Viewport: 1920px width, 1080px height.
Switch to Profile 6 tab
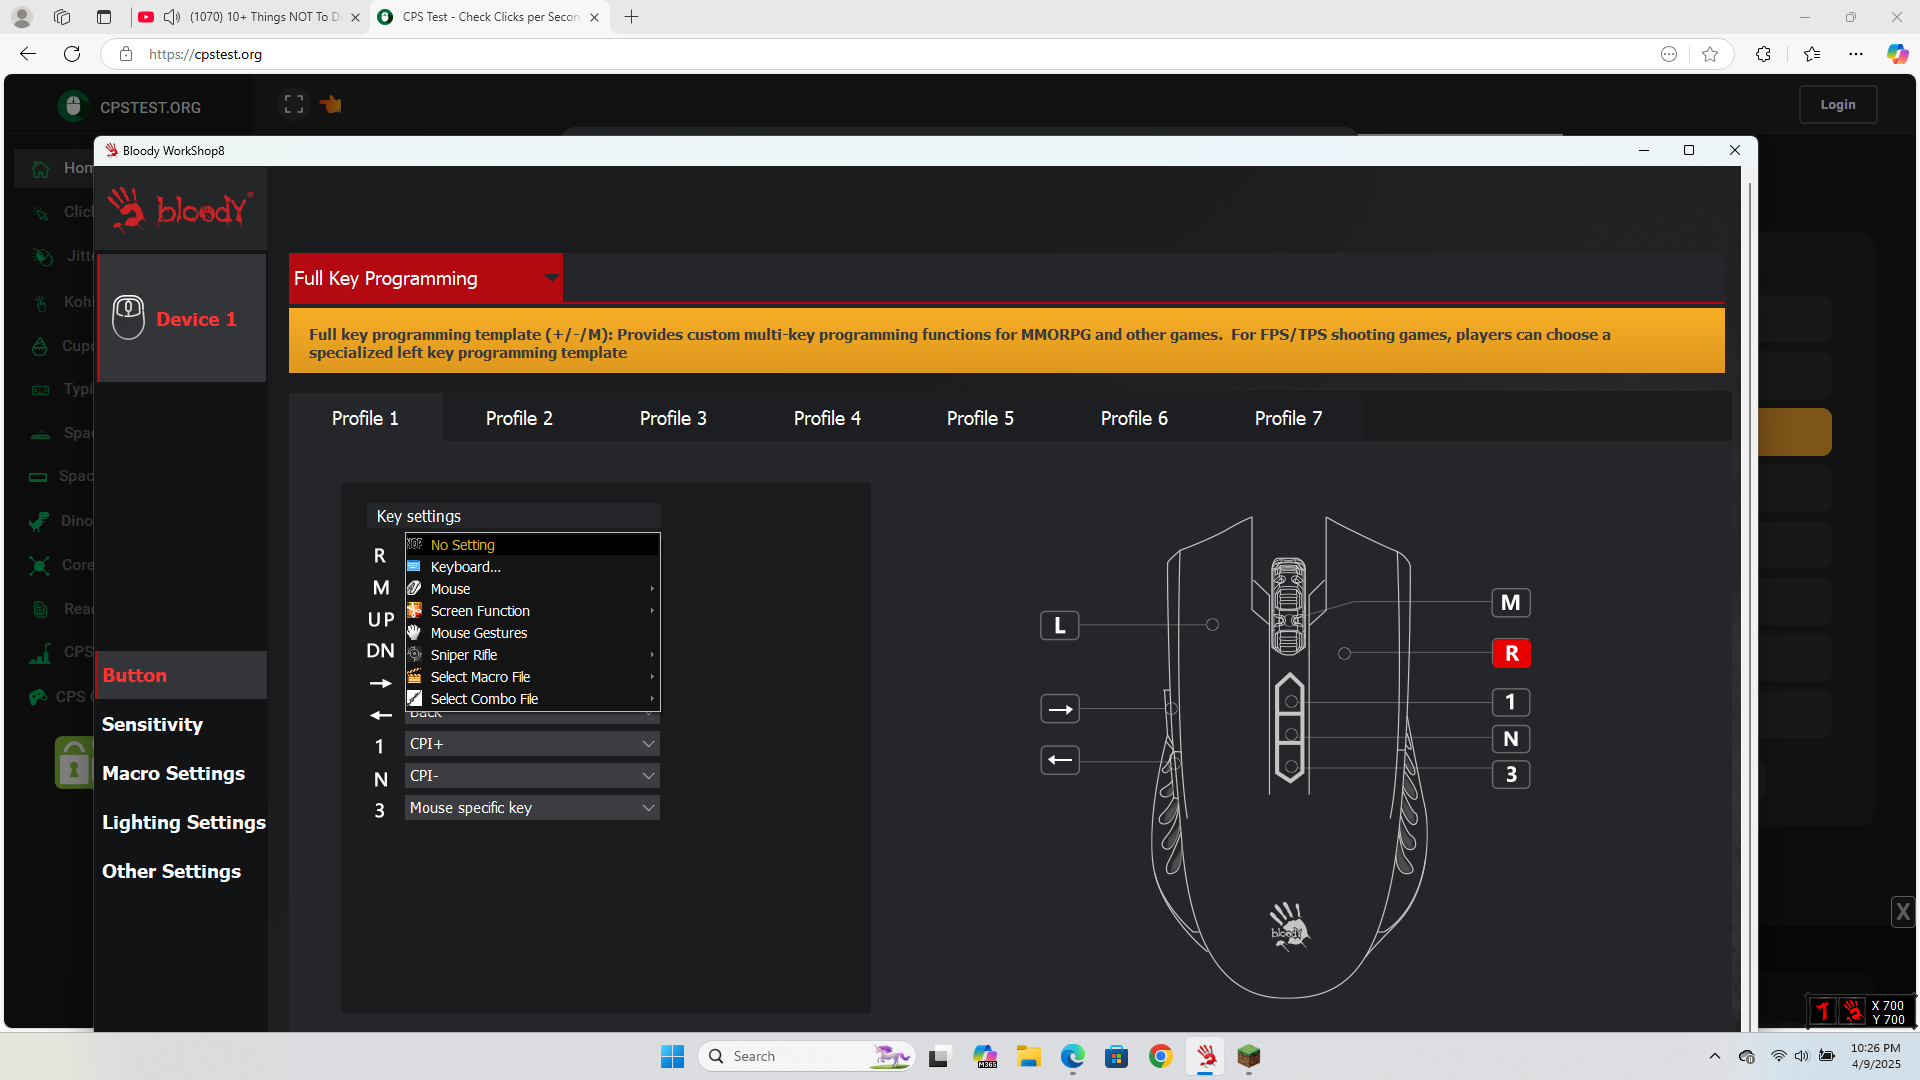click(1134, 418)
